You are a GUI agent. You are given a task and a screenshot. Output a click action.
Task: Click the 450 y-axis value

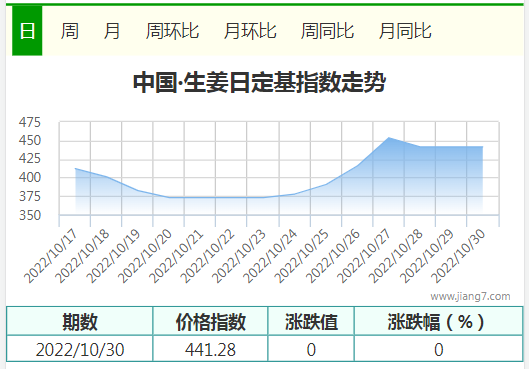tap(30, 140)
